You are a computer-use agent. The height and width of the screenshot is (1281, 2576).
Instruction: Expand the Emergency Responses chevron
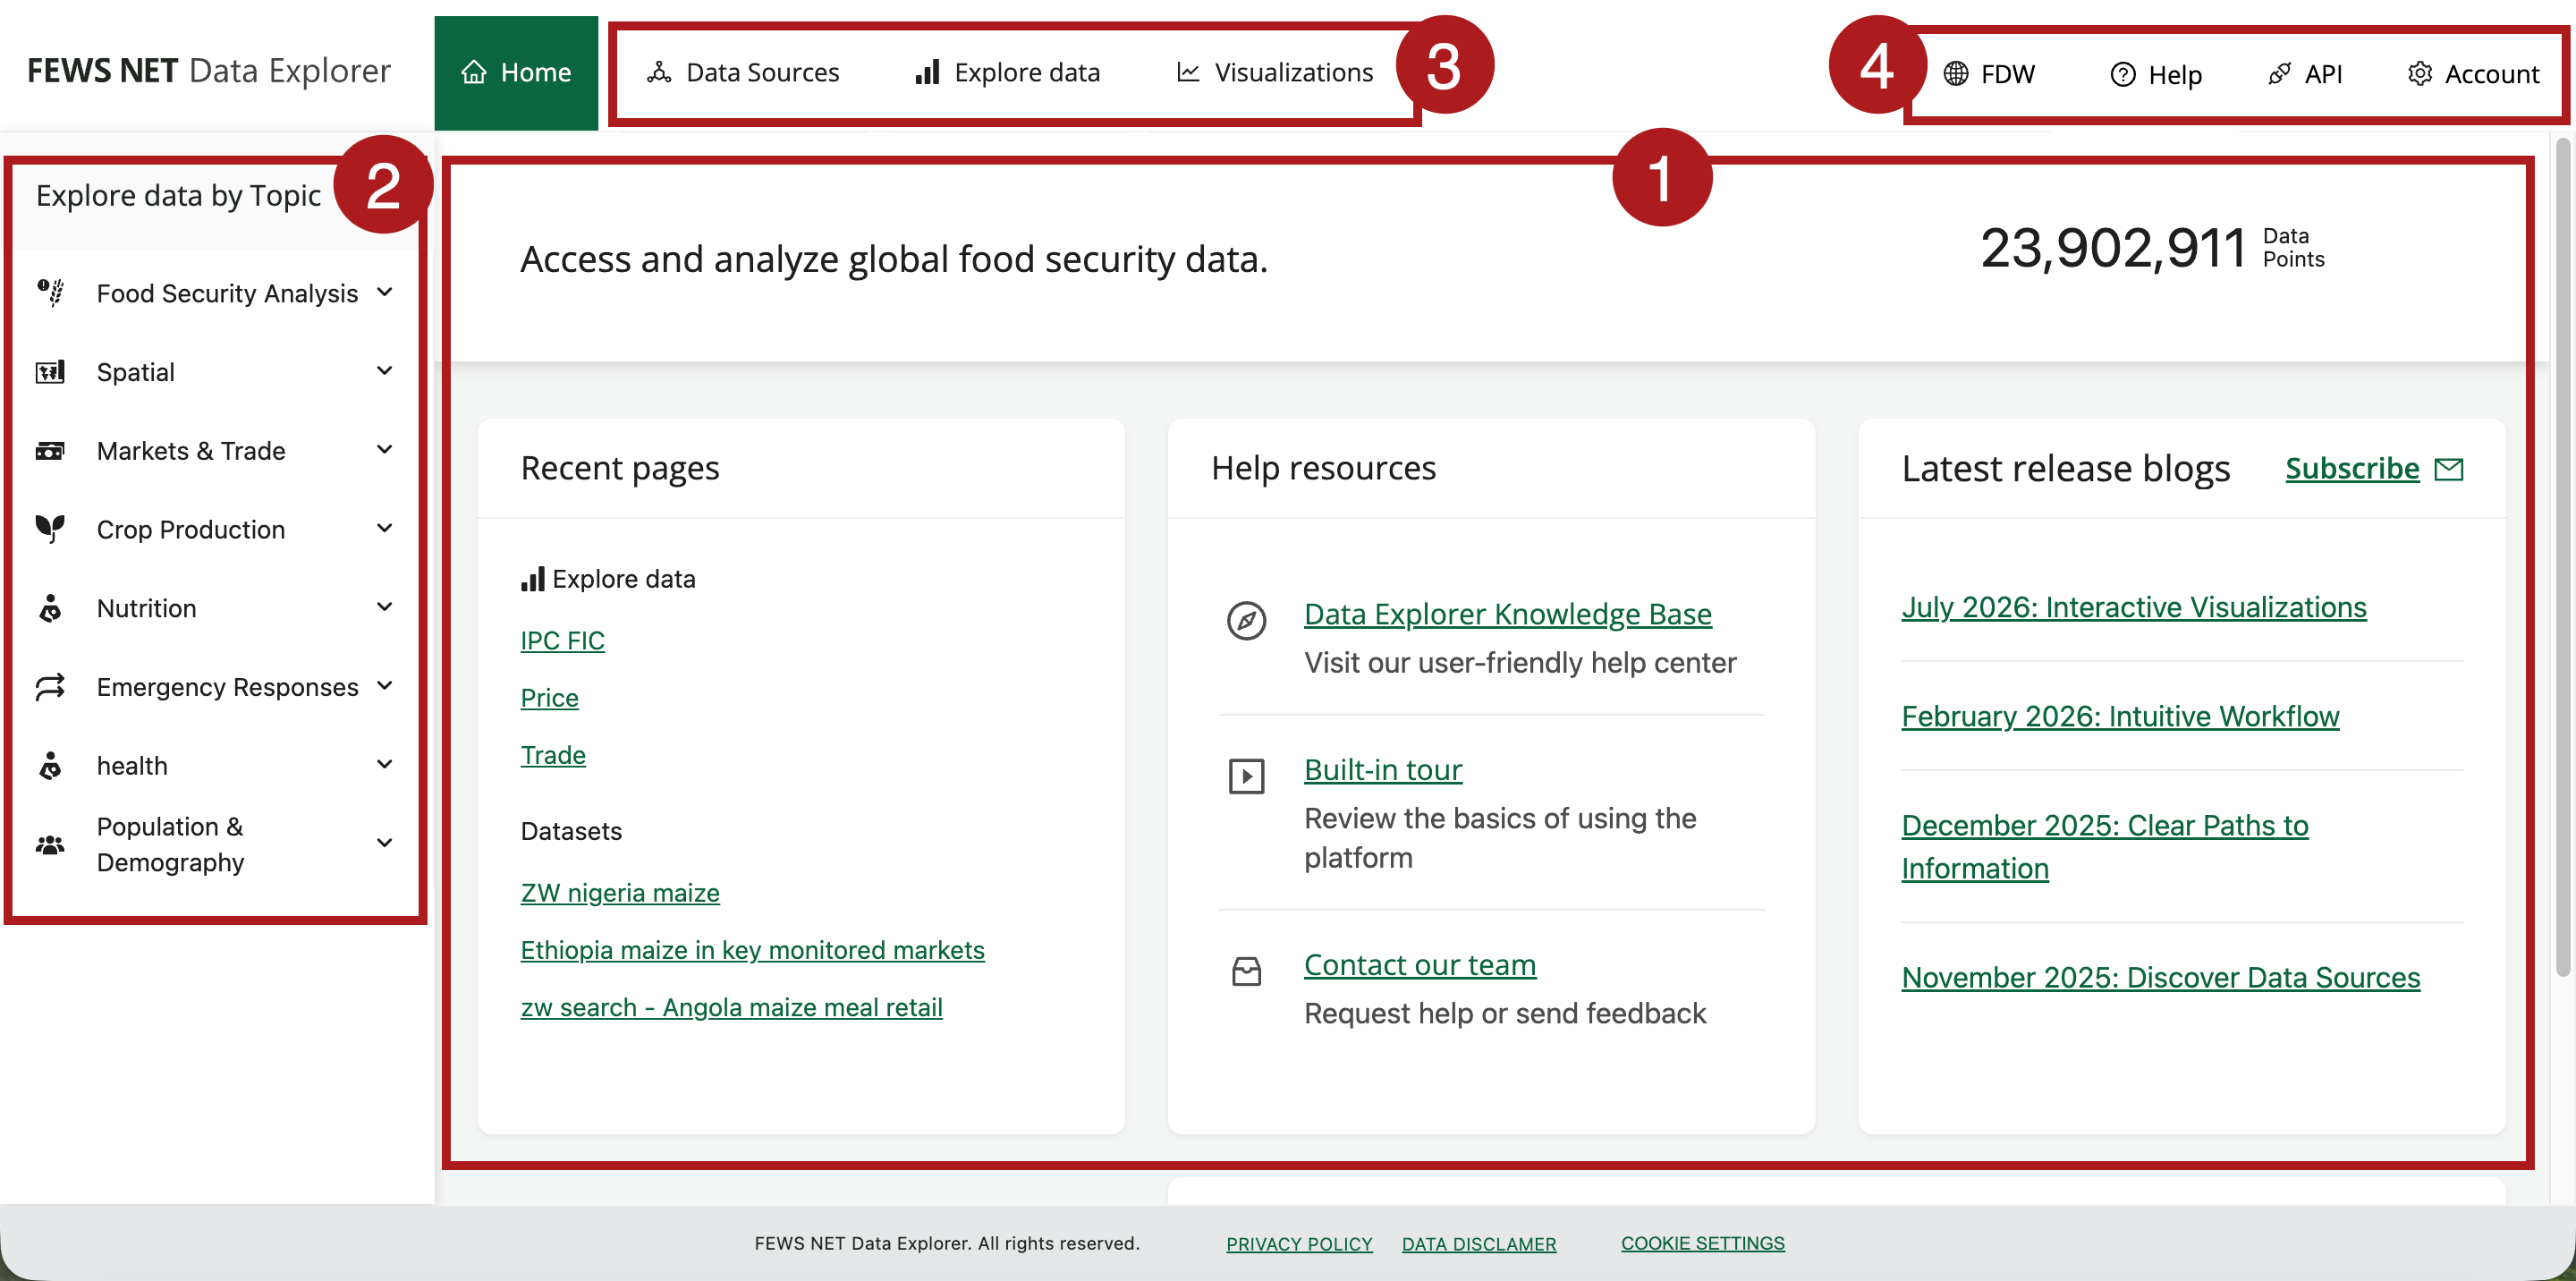[385, 686]
